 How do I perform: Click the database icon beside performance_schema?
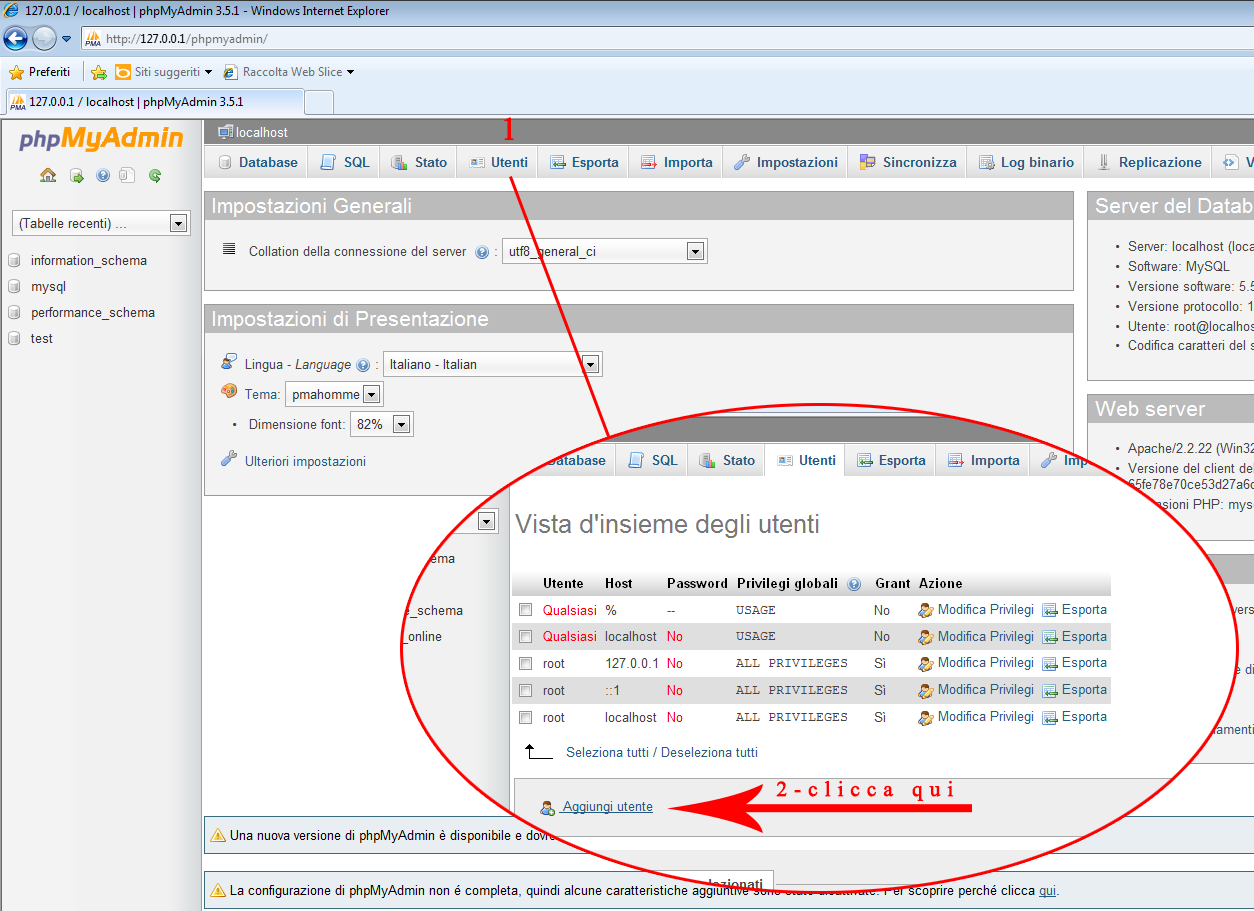click(14, 312)
